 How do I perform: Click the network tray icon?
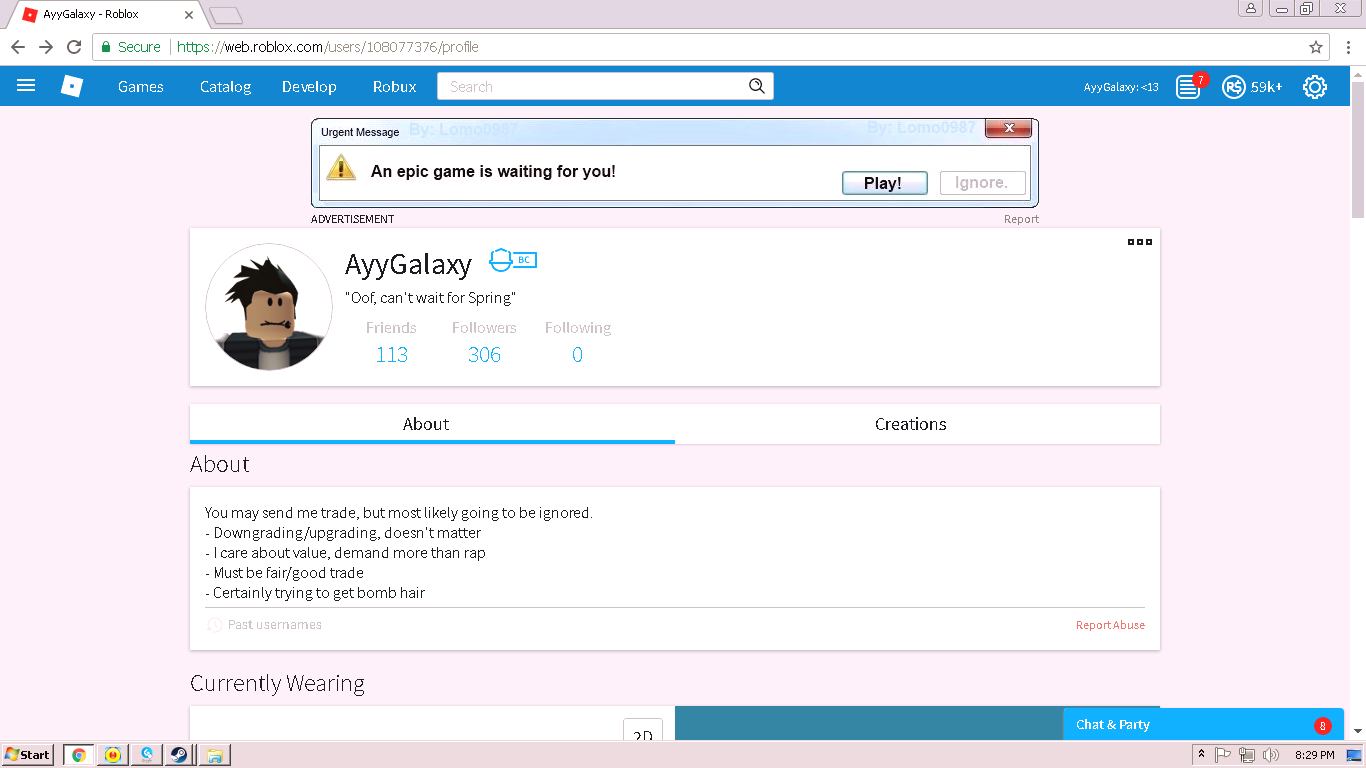tap(1247, 755)
